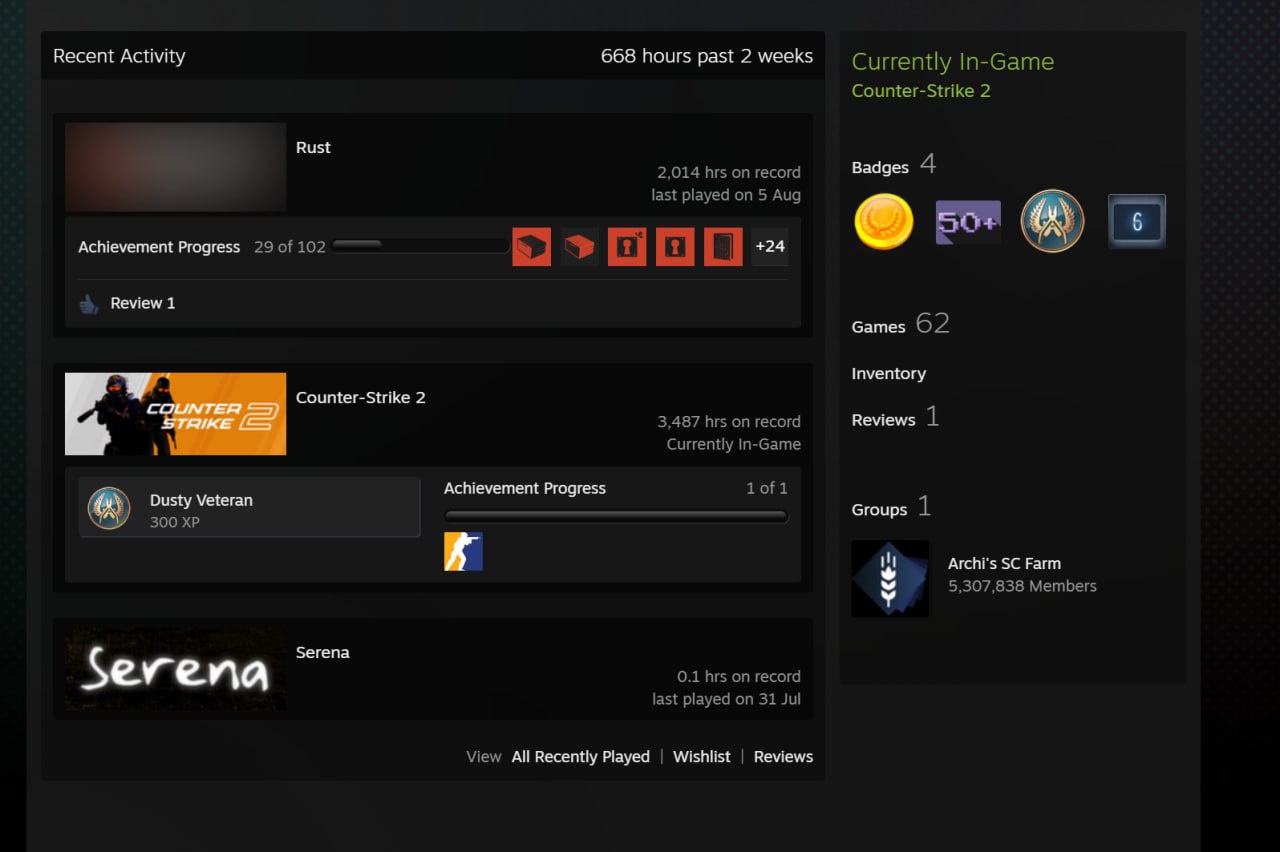The width and height of the screenshot is (1280, 852).
Task: Click the 668 hours past 2 weeks text
Action: (707, 56)
